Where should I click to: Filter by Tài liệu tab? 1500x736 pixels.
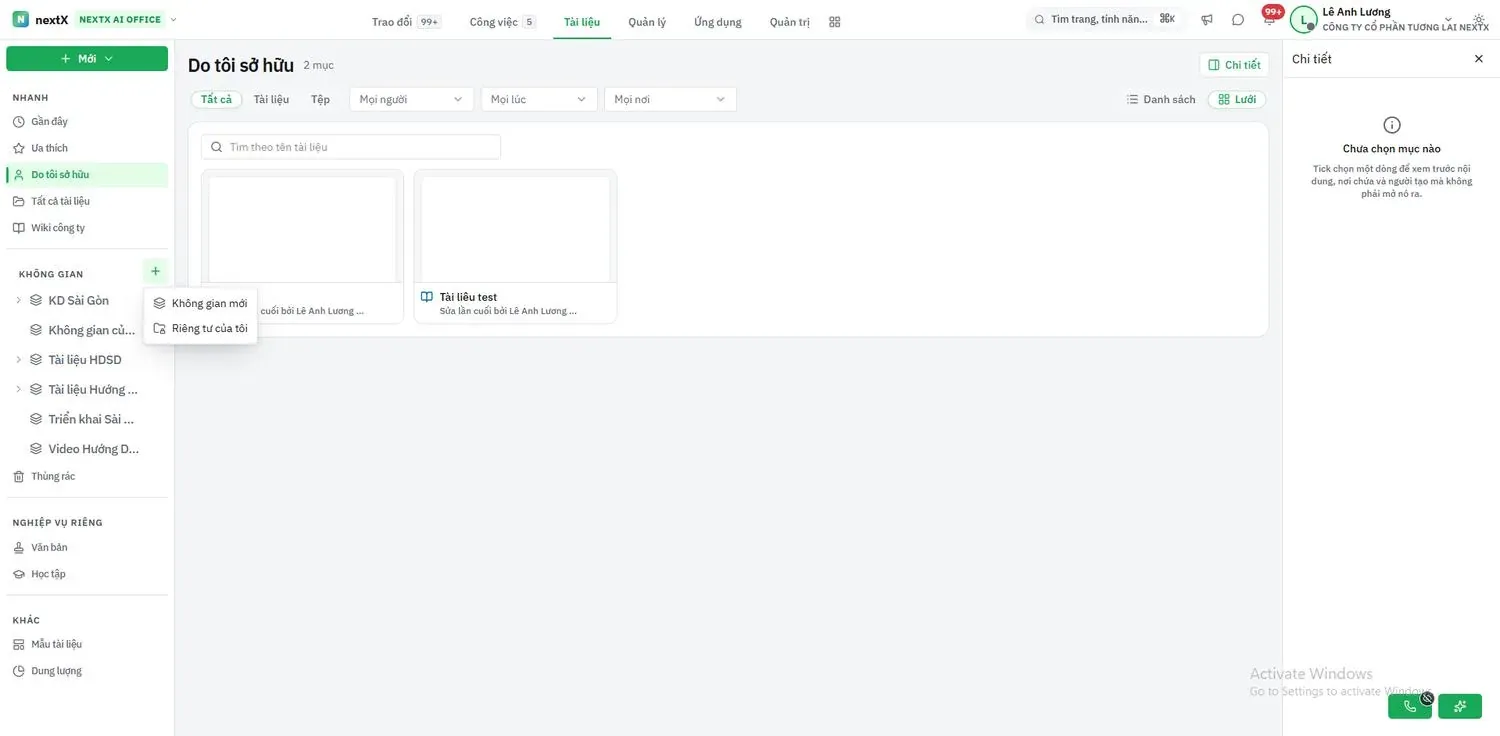[x=271, y=99]
